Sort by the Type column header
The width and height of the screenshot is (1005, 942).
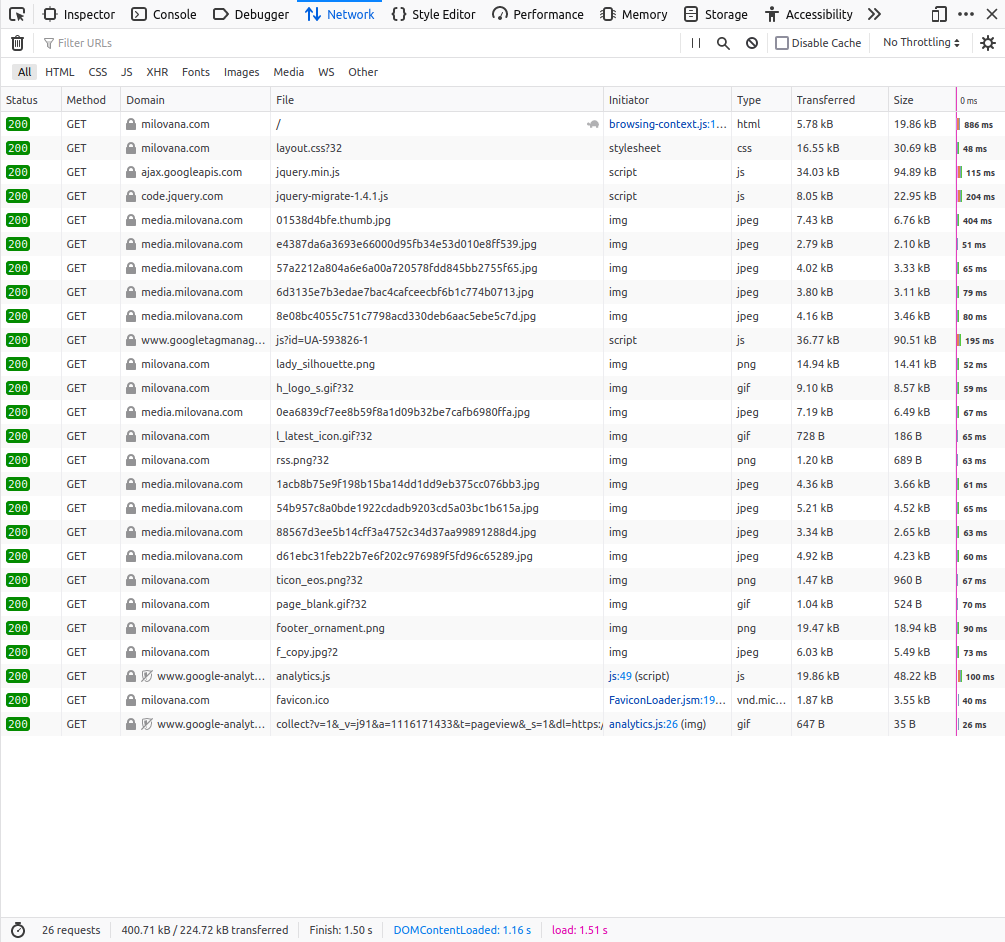click(761, 100)
